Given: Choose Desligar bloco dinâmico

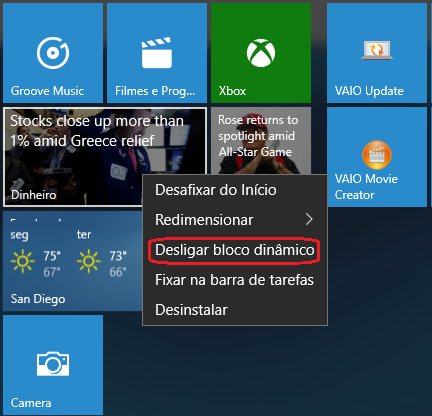Looking at the screenshot, I should pyautogui.click(x=235, y=250).
